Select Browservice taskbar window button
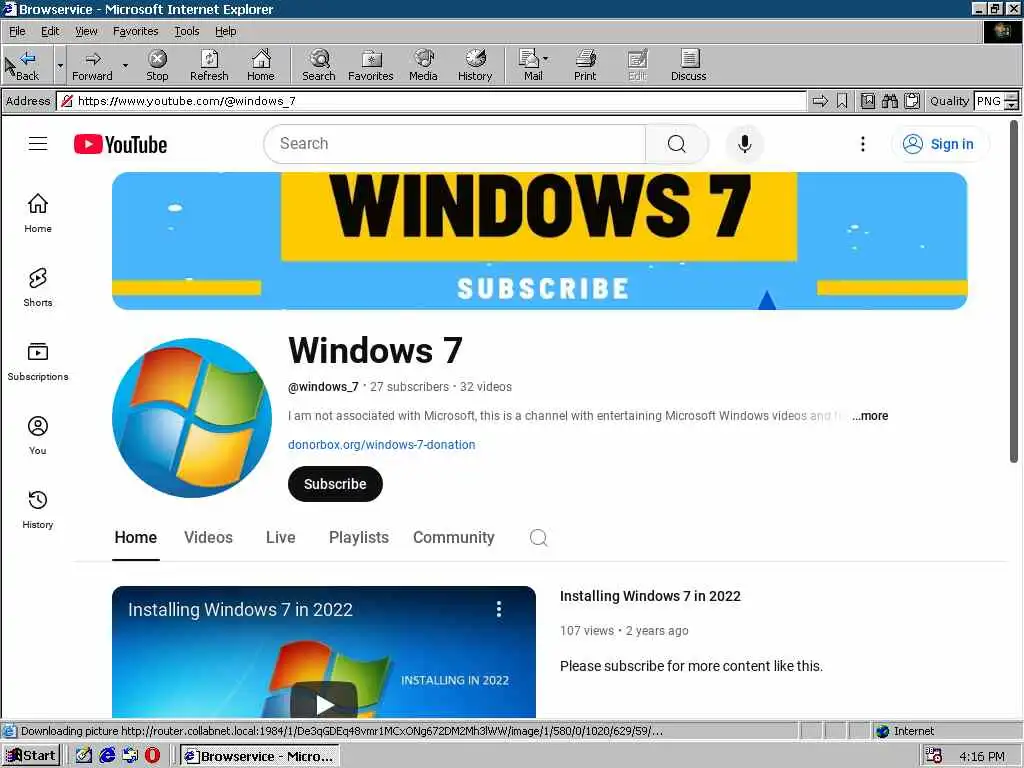Screen dimensions: 1024x768 click(x=260, y=756)
